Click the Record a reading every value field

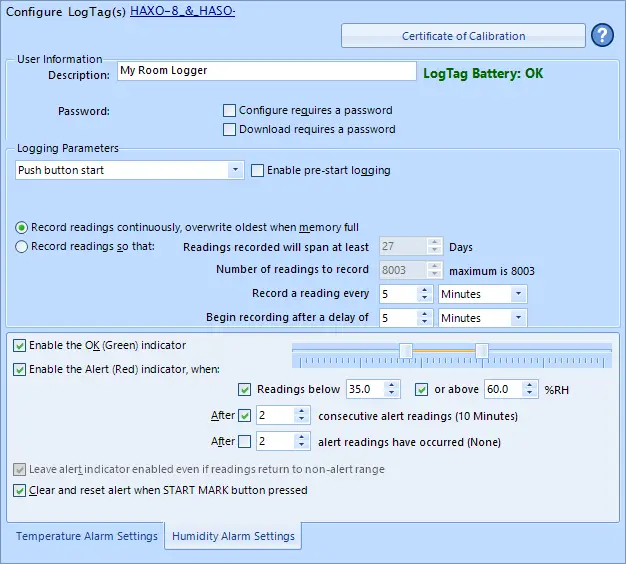(x=398, y=294)
